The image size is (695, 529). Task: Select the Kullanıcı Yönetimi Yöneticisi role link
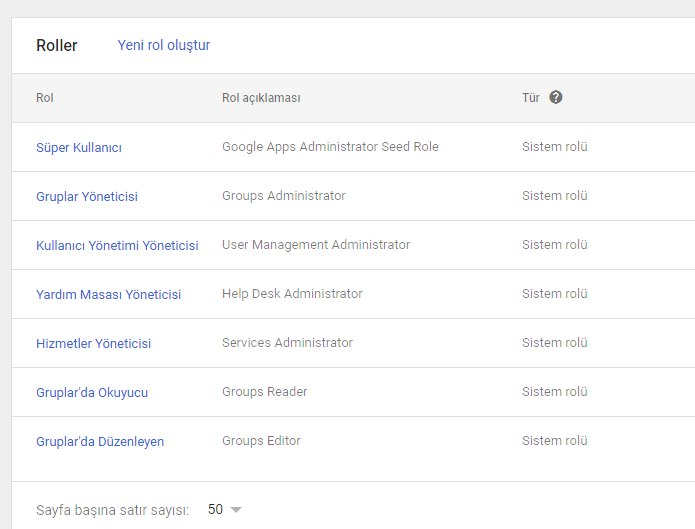click(x=117, y=246)
